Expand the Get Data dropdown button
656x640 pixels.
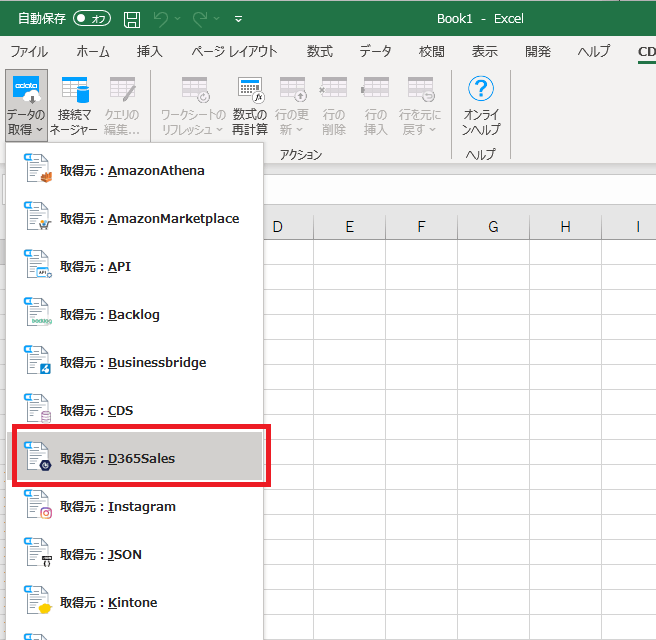tap(25, 106)
